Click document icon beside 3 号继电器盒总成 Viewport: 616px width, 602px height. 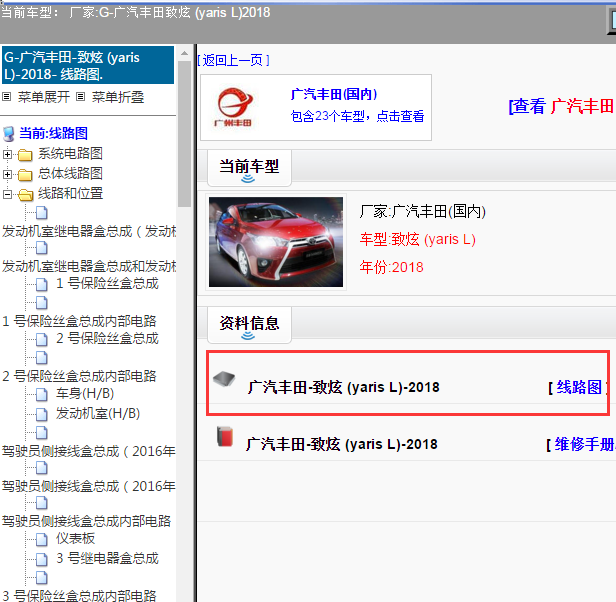(x=42, y=559)
